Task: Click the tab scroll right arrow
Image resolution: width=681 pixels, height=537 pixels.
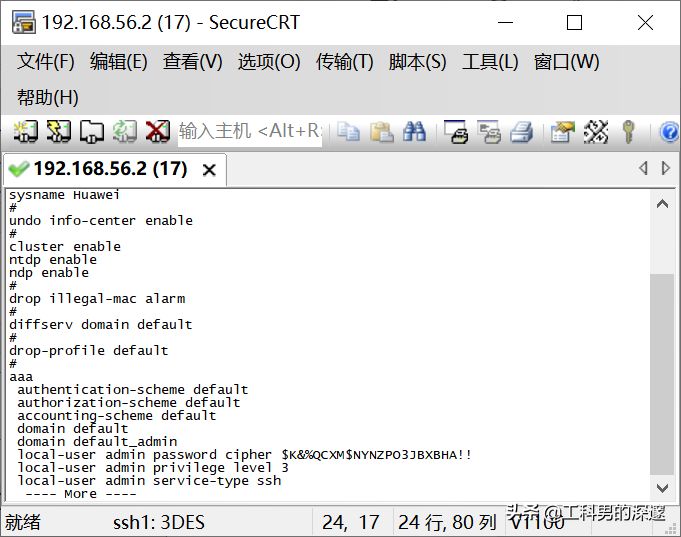Action: pos(666,169)
